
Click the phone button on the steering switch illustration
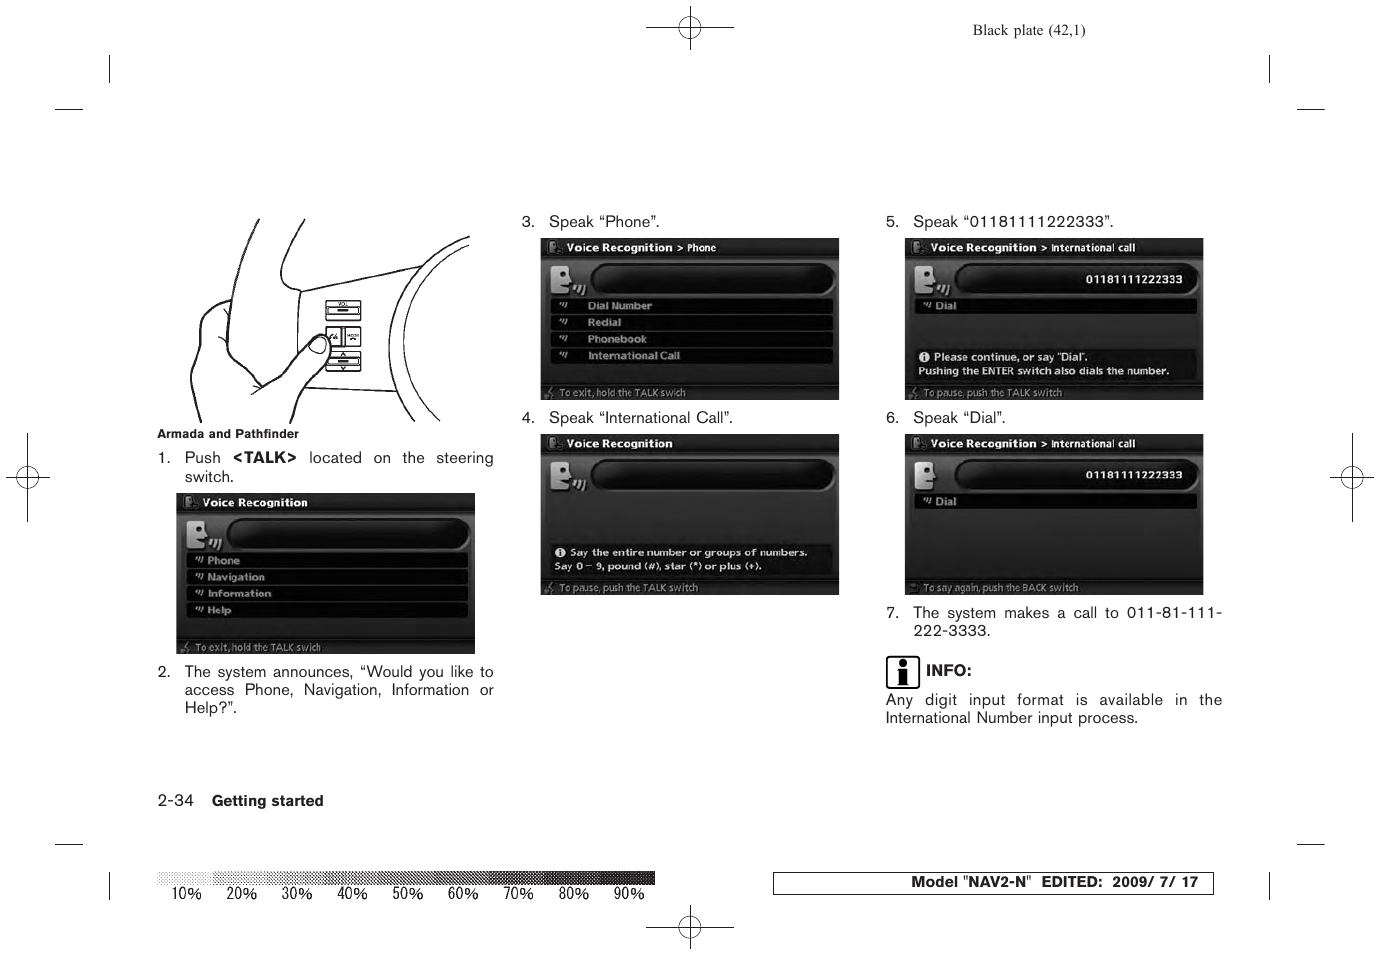click(x=352, y=337)
